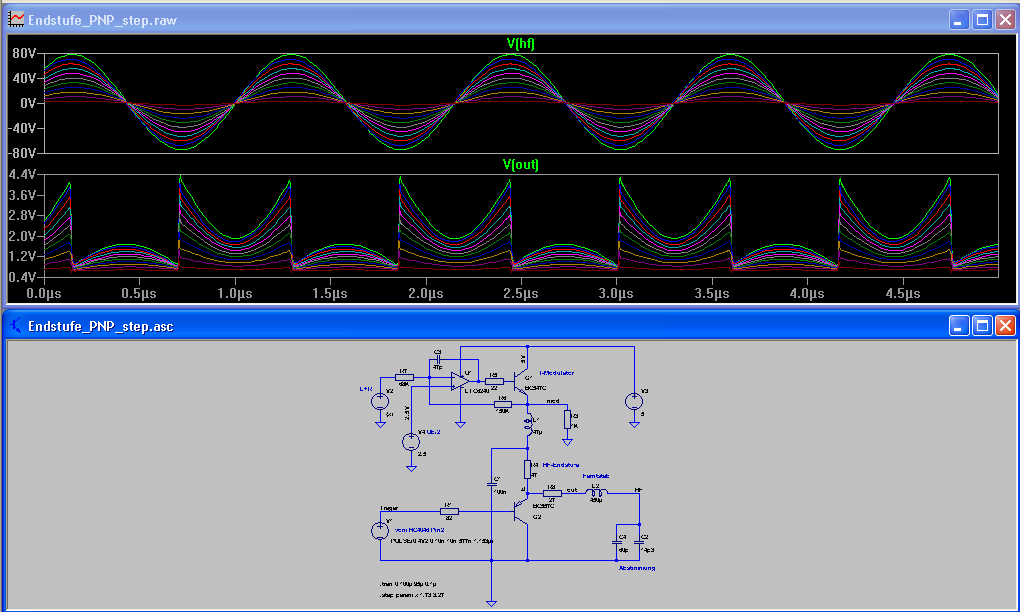Screen dimensions: 1020x612
Task: Select the tuning capacitor pair above Abstimmung
Action: (x=628, y=542)
